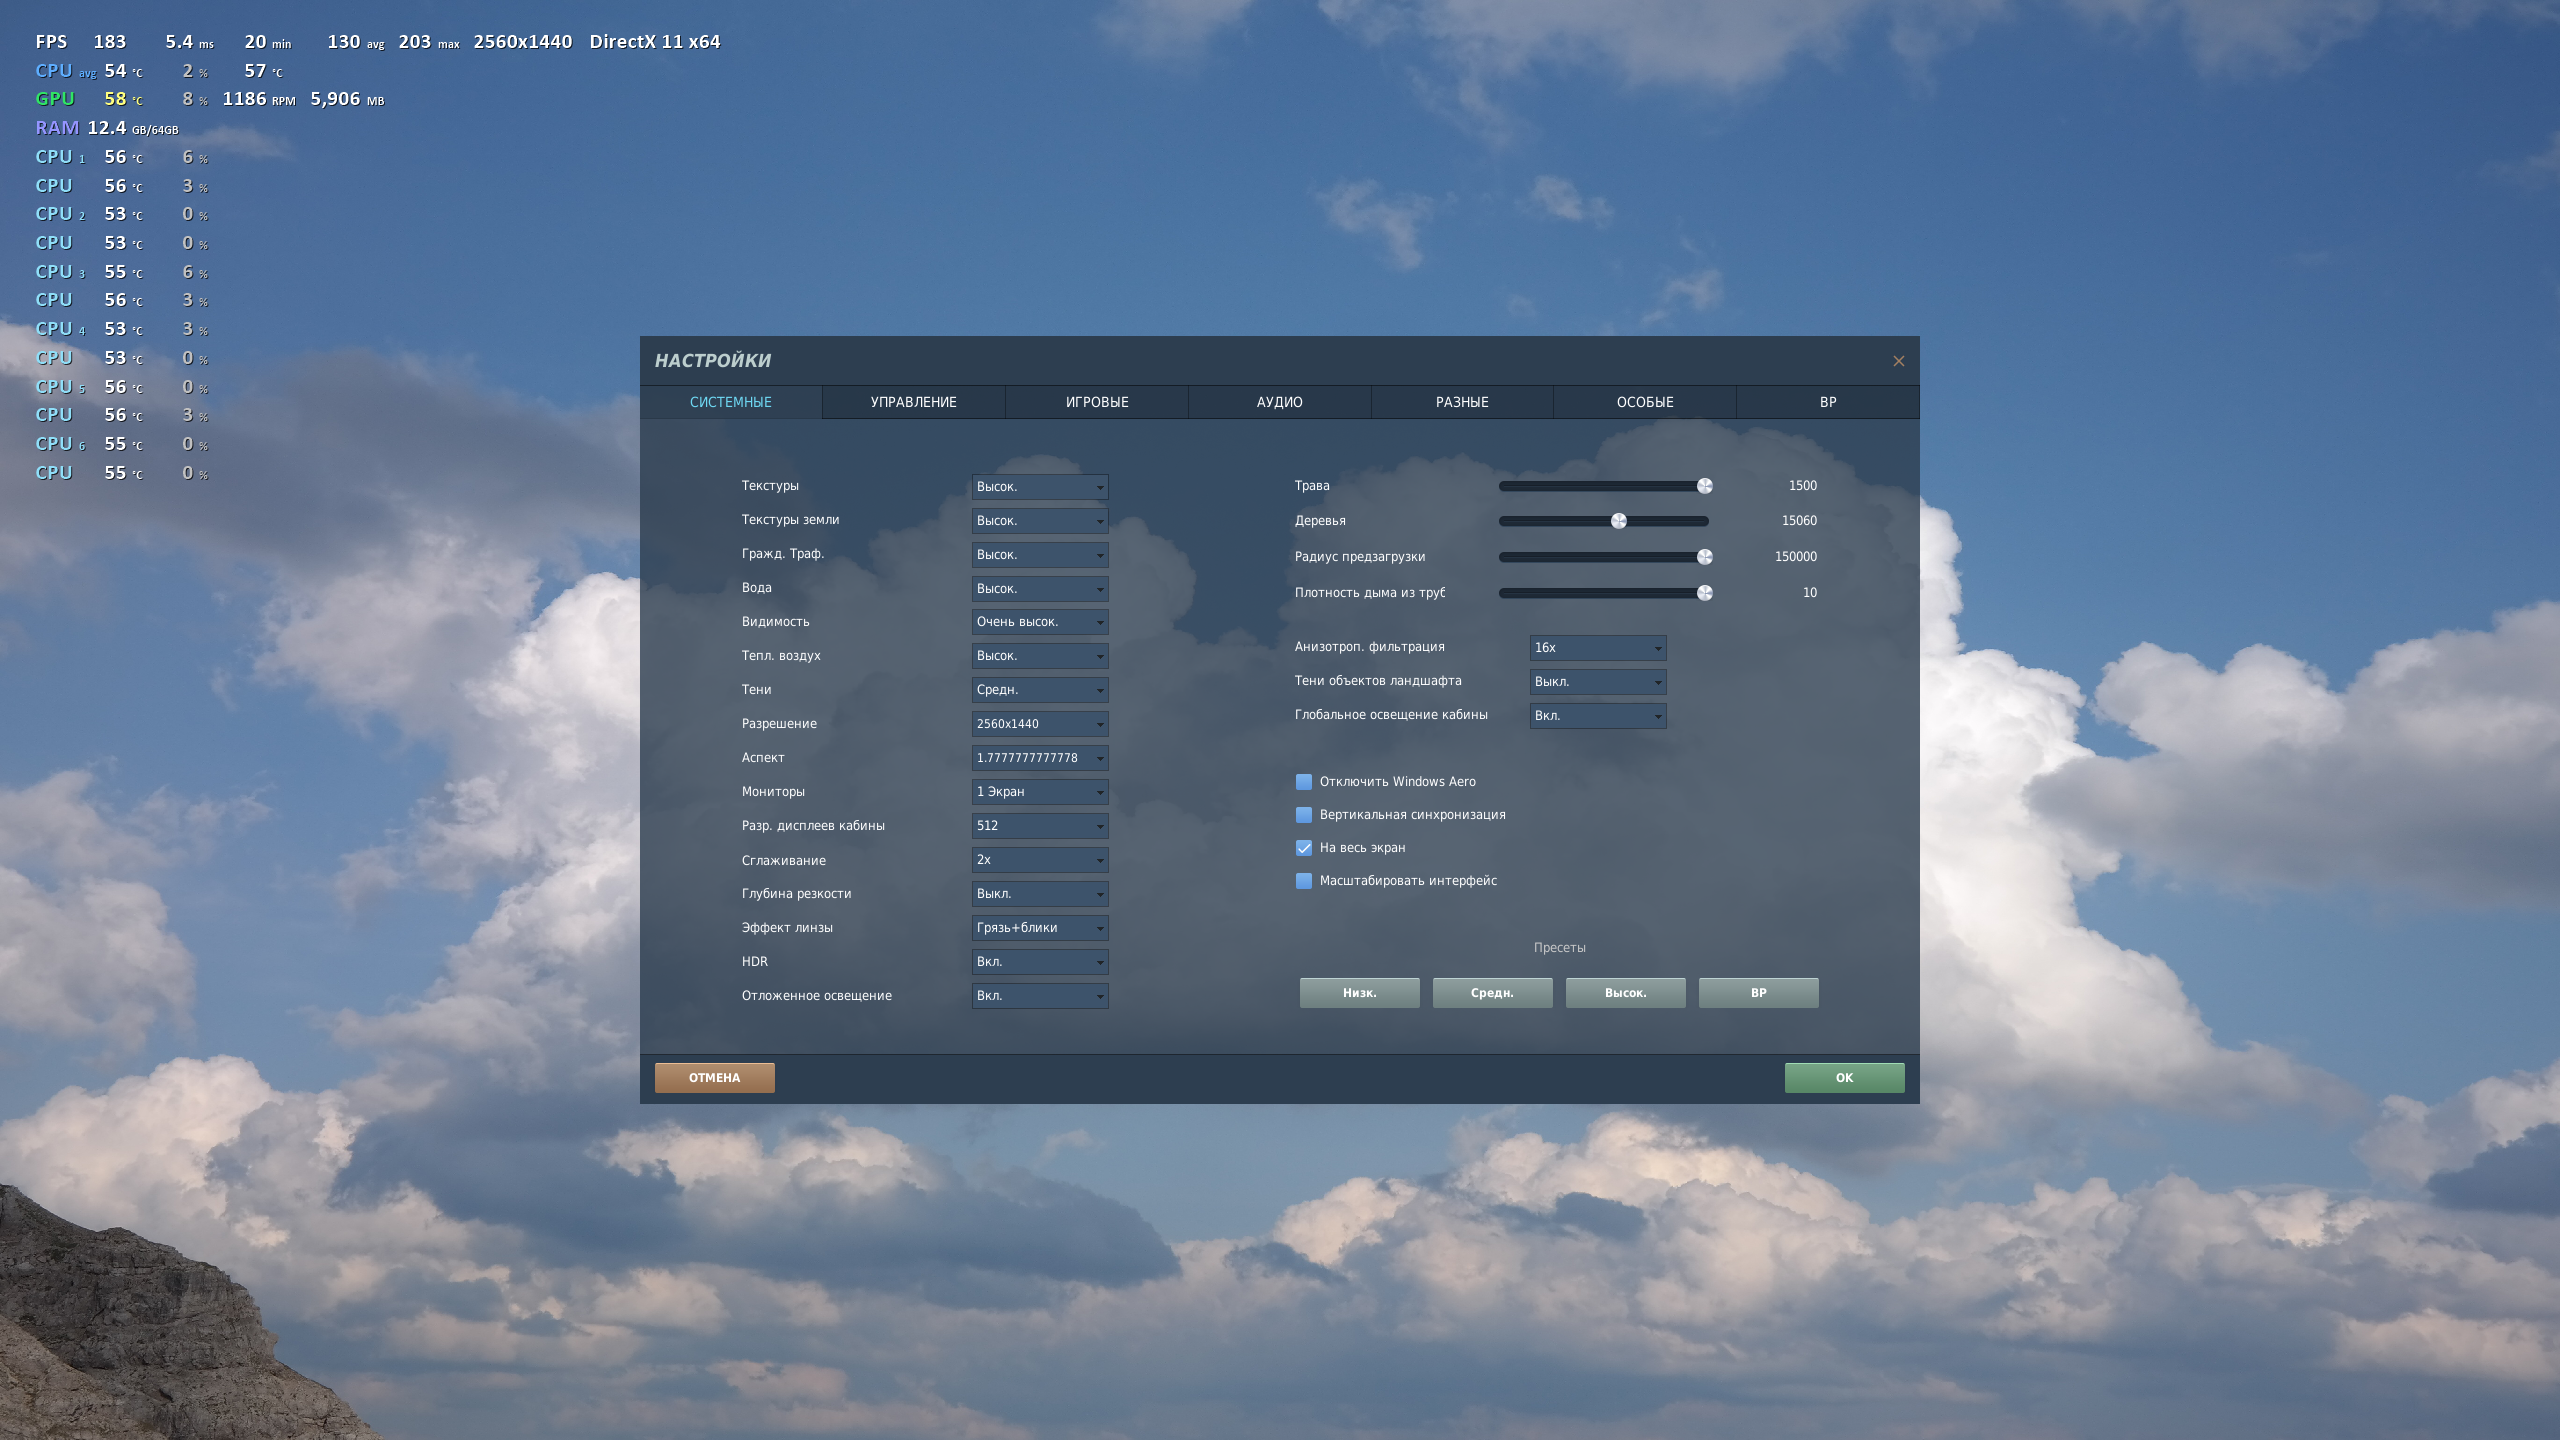Click the Деревья value 15060
This screenshot has width=2560, height=1440.
pyautogui.click(x=1799, y=521)
